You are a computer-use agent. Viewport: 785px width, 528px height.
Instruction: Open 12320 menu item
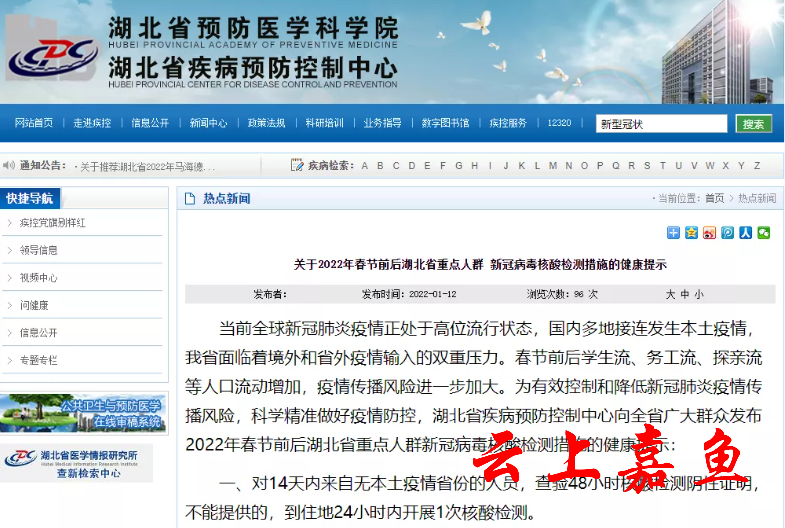(x=559, y=123)
